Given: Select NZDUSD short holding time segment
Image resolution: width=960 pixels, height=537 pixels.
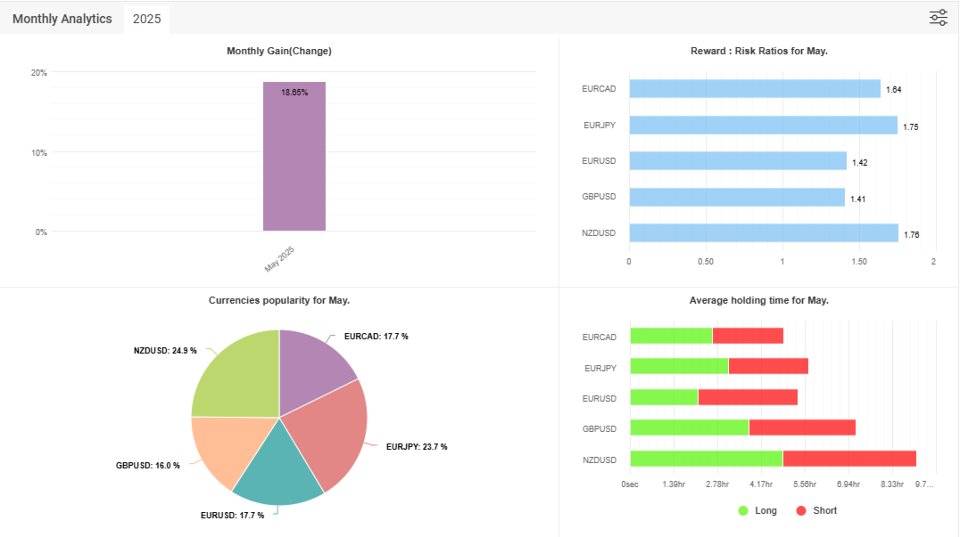Looking at the screenshot, I should pos(850,459).
